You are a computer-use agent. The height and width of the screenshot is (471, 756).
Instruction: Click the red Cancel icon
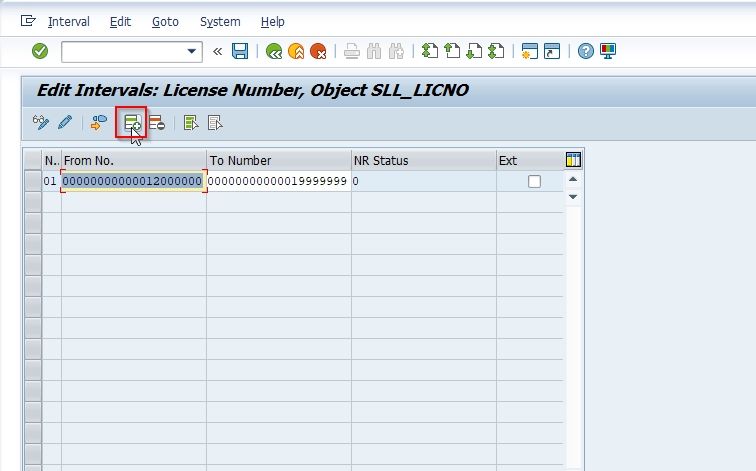click(318, 51)
